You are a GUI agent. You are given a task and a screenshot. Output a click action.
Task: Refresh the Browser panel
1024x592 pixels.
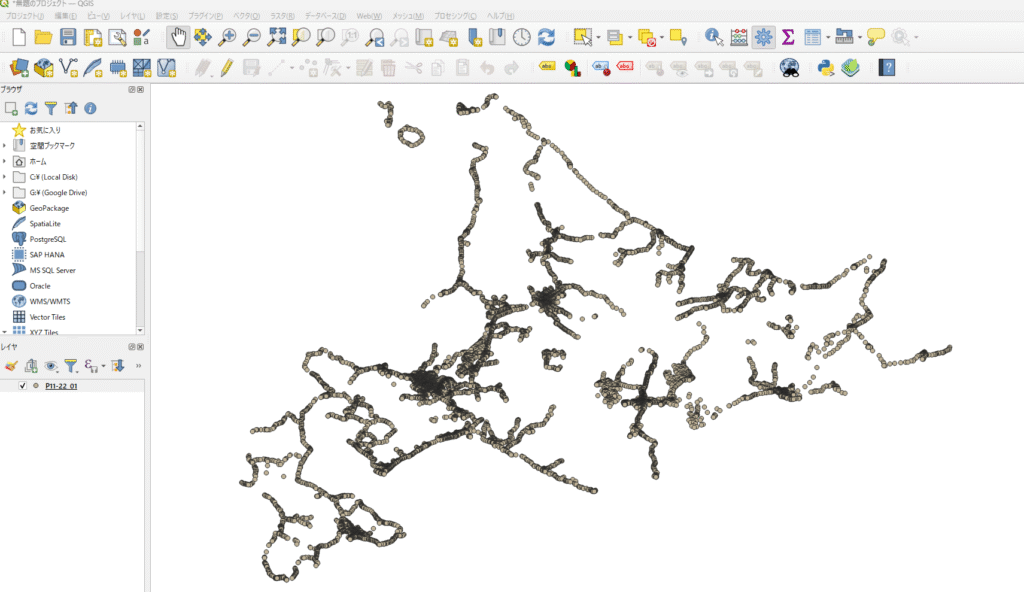[31, 108]
